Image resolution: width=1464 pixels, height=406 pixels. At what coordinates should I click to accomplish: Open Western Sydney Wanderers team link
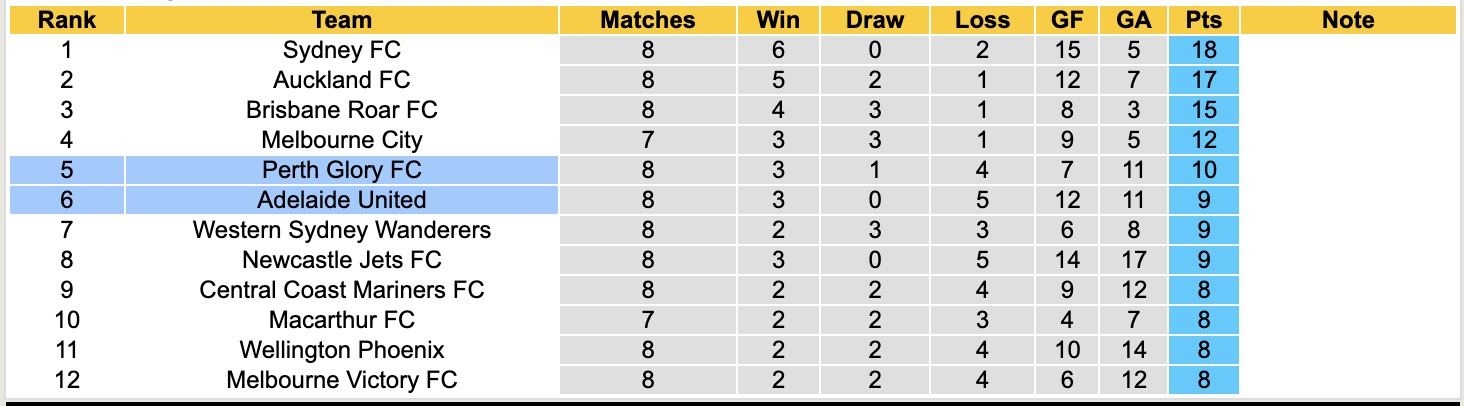click(x=341, y=230)
